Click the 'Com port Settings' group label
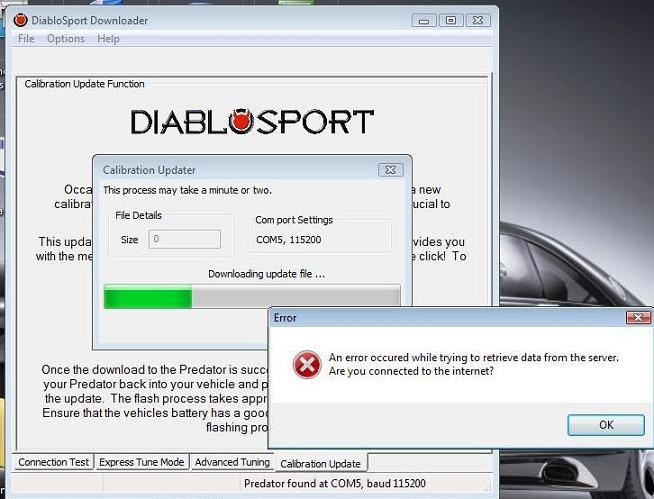 coord(294,220)
